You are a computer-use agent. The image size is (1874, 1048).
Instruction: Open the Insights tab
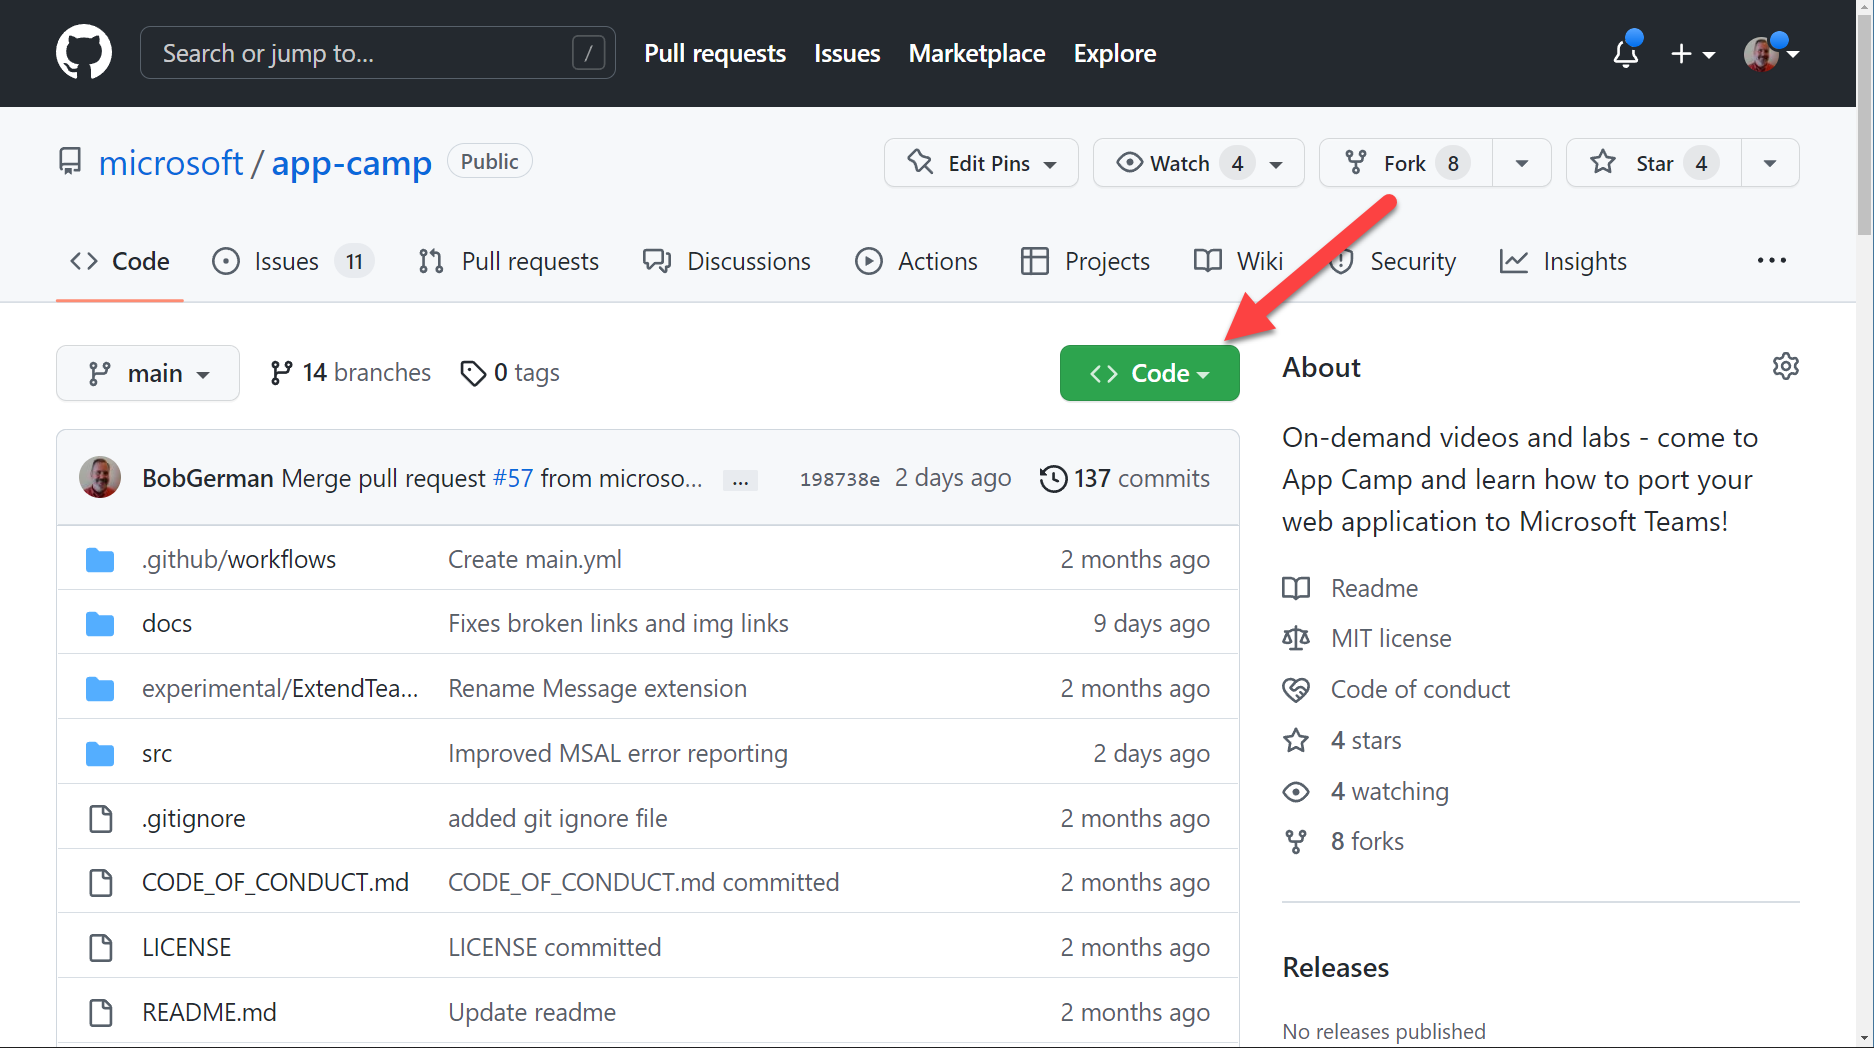click(x=1563, y=261)
